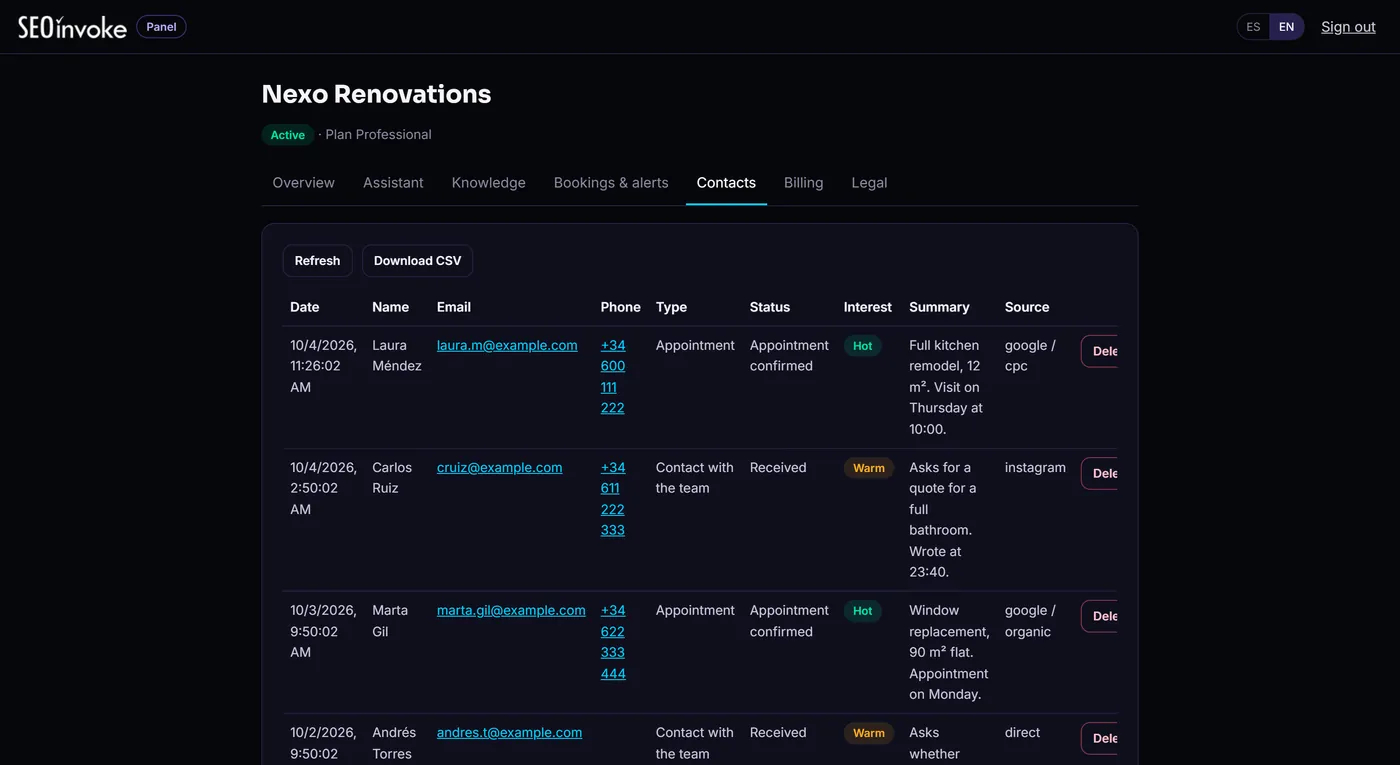Open the Legal tab

pyautogui.click(x=869, y=183)
